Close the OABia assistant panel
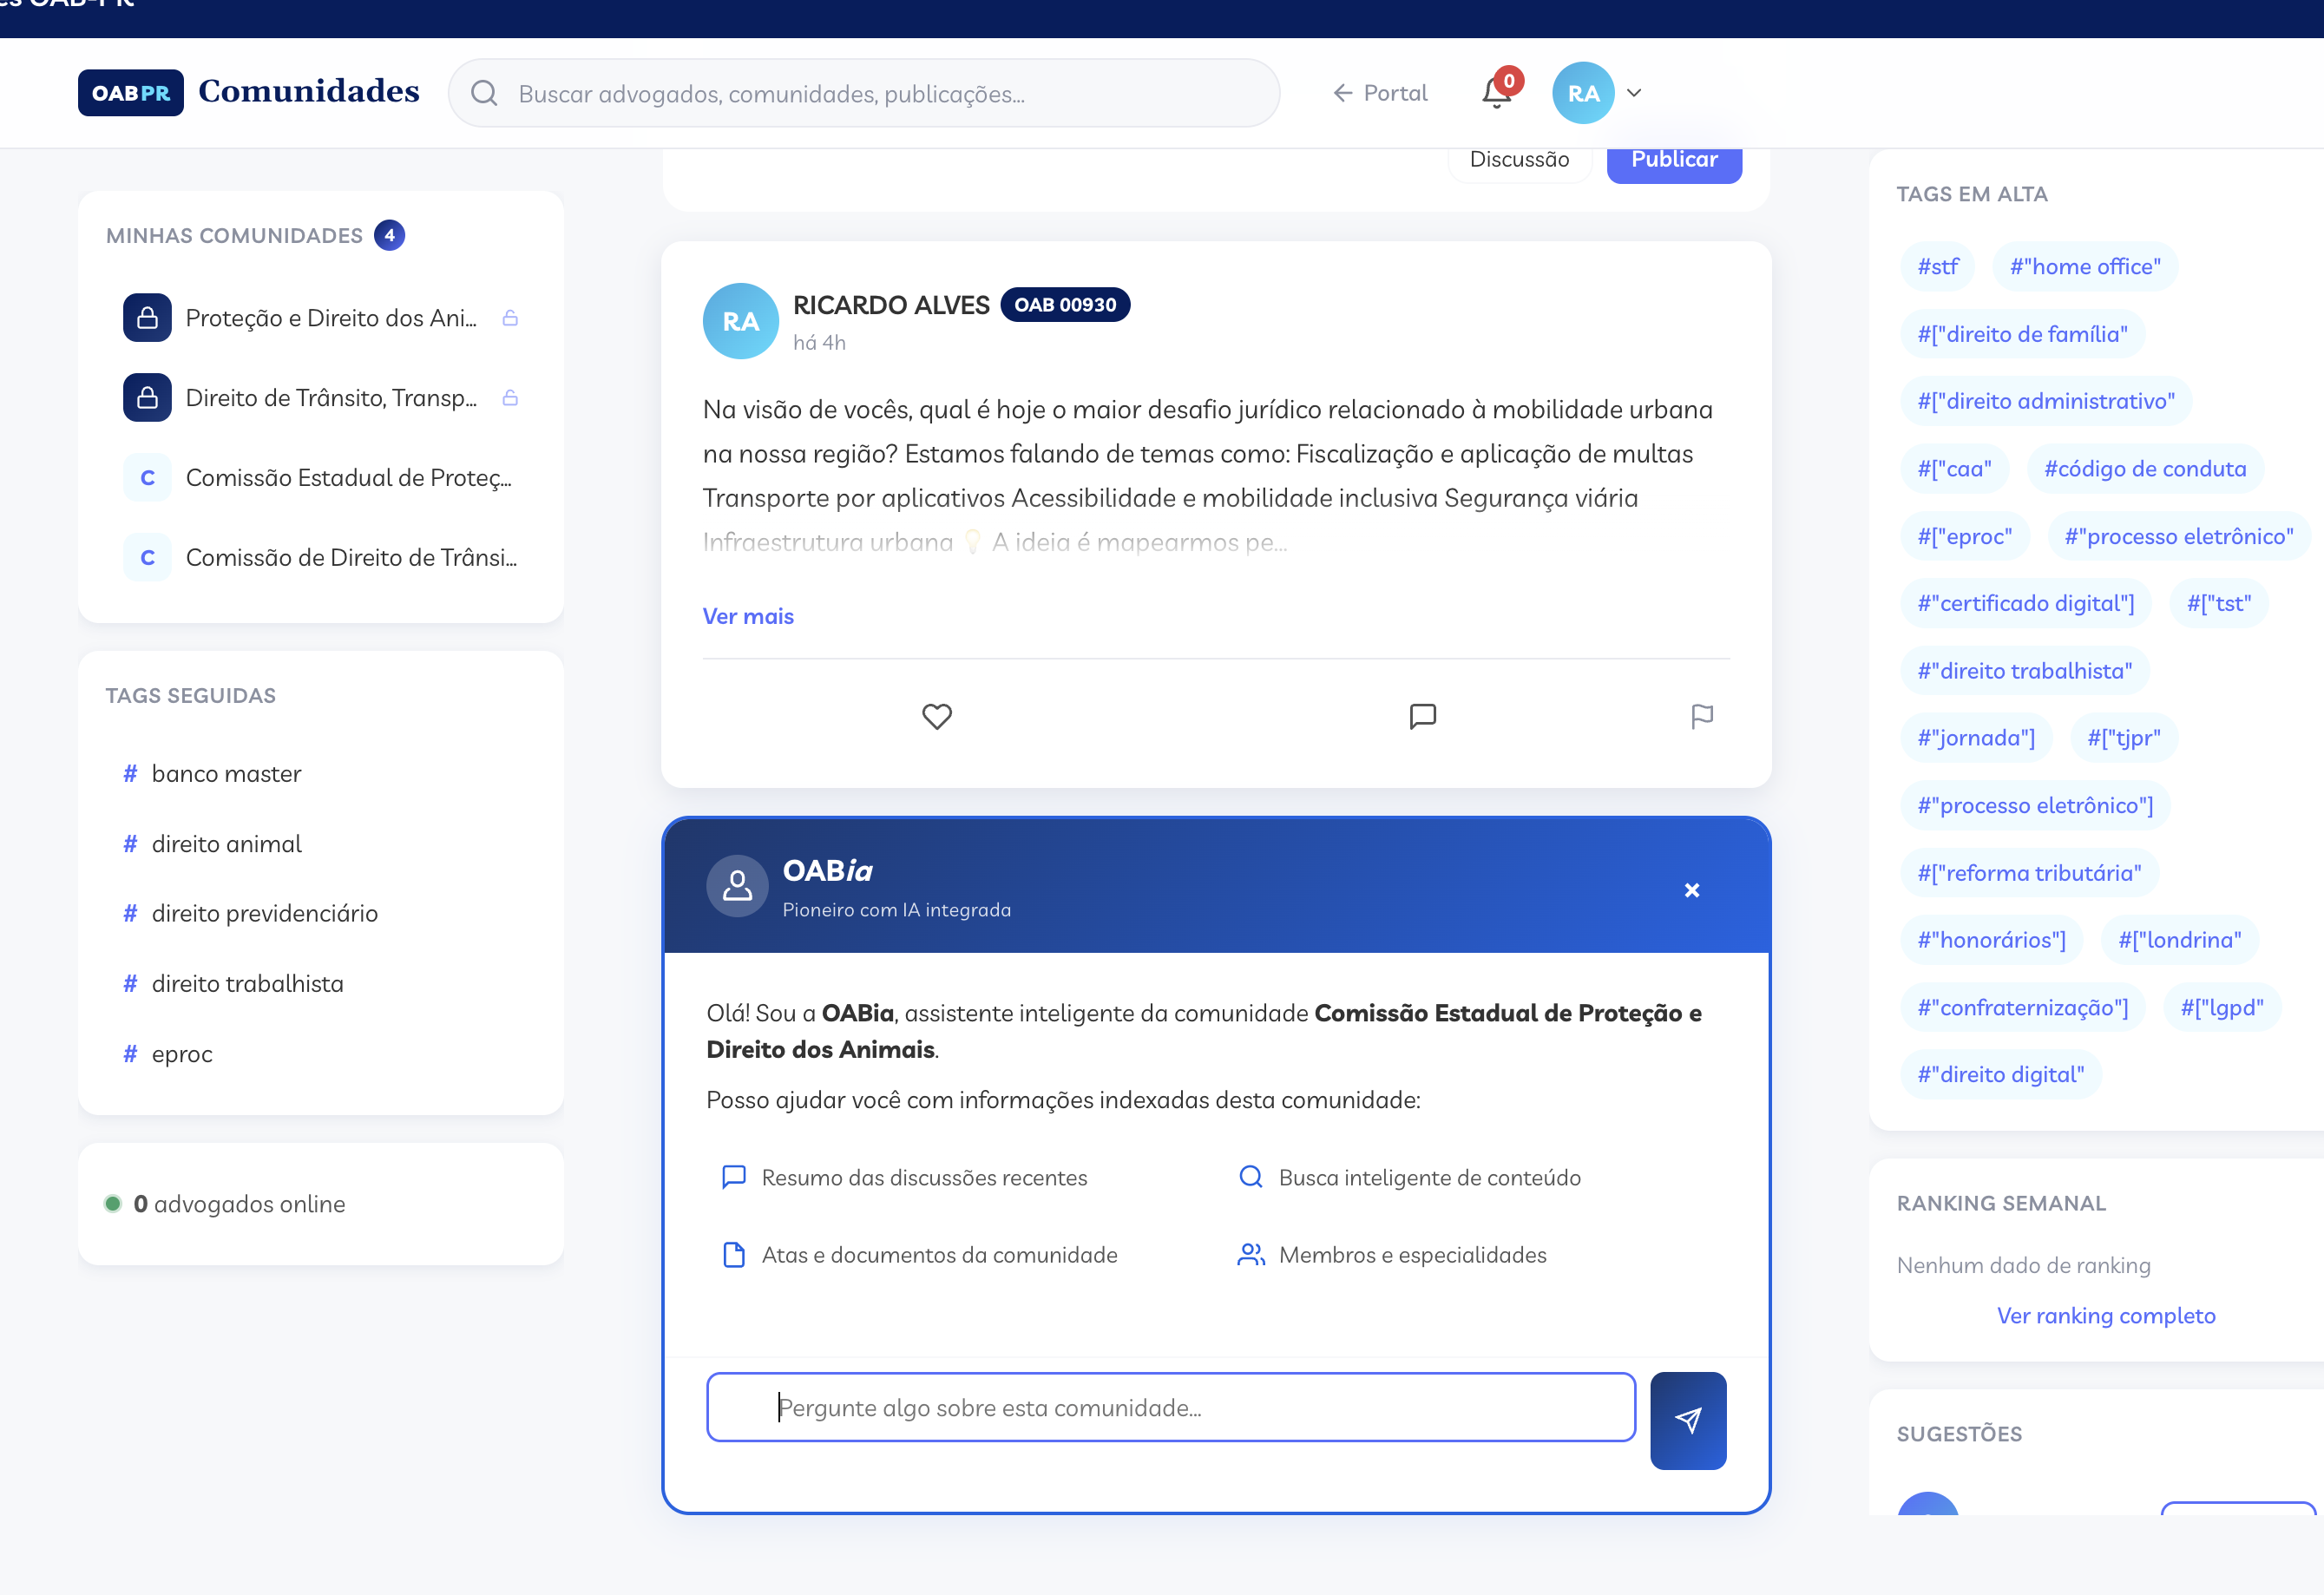 [x=1691, y=890]
